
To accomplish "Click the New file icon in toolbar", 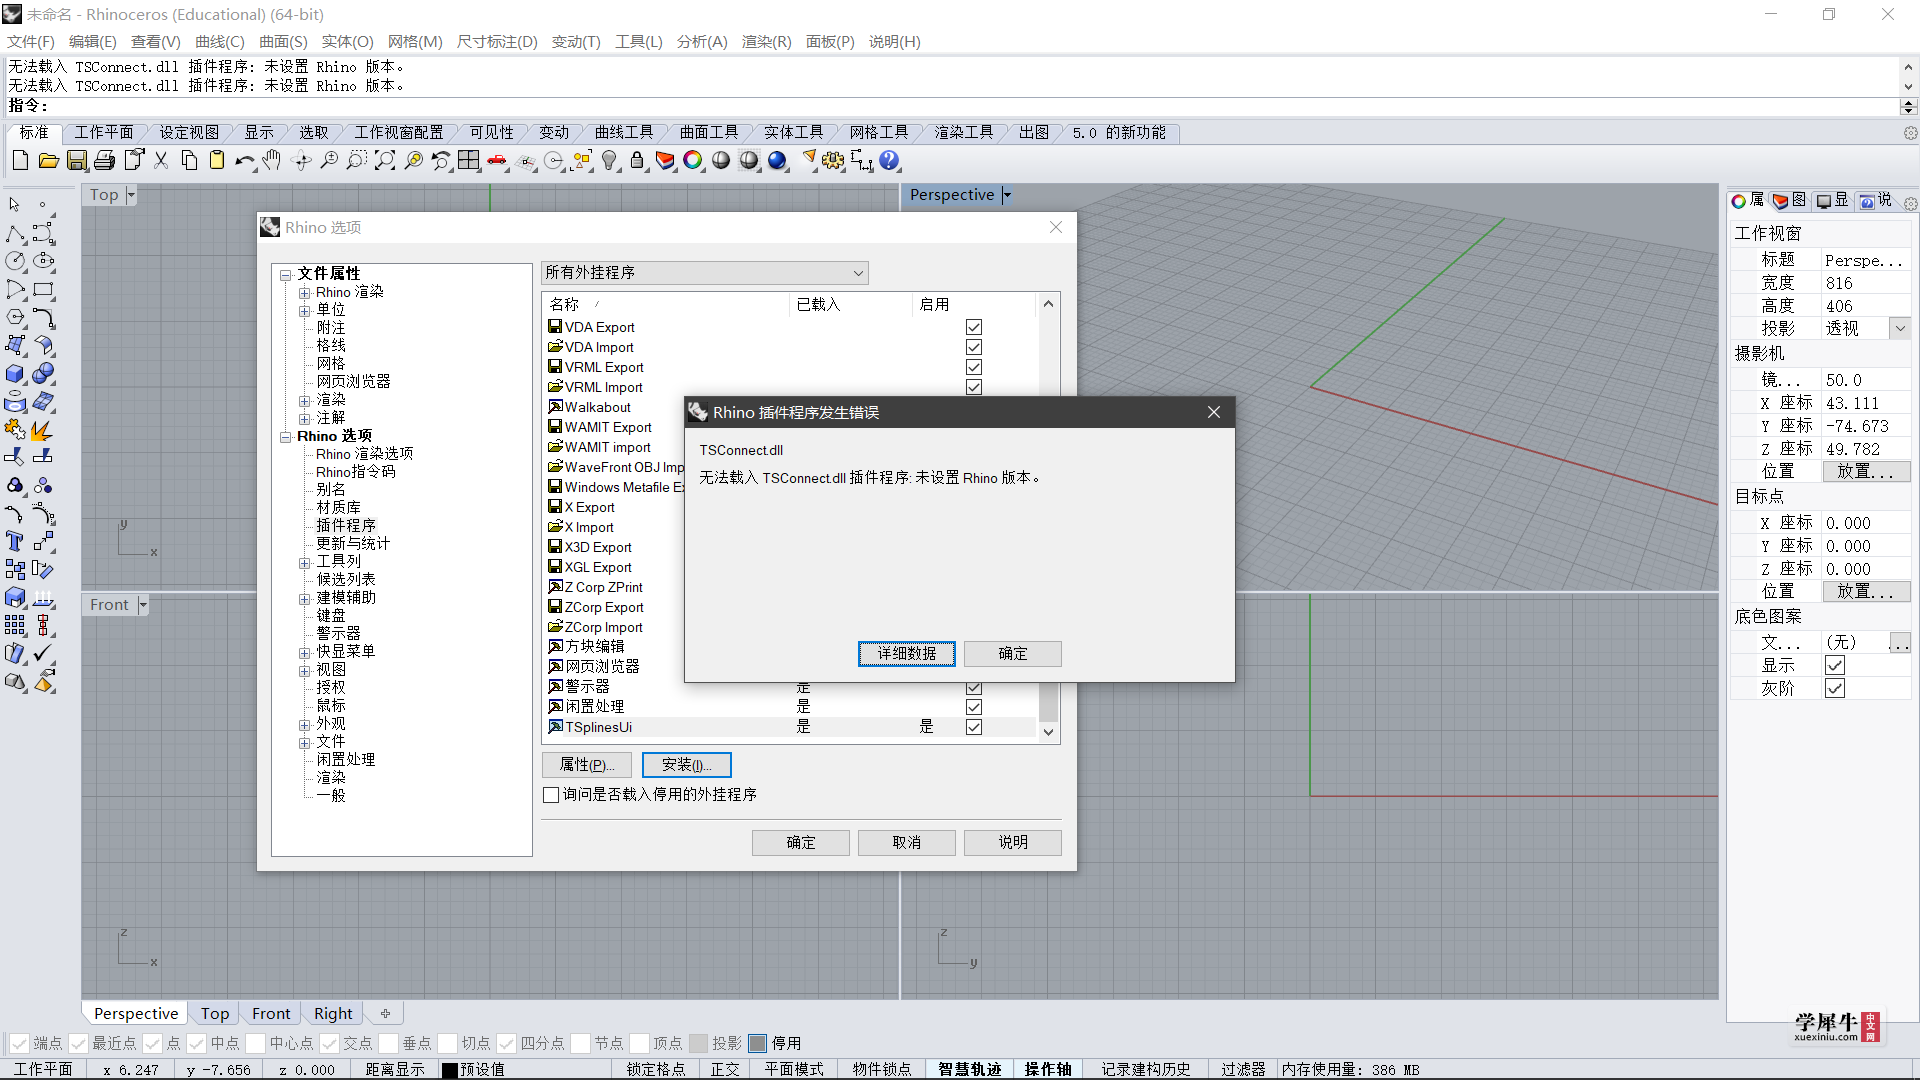I will 20,160.
